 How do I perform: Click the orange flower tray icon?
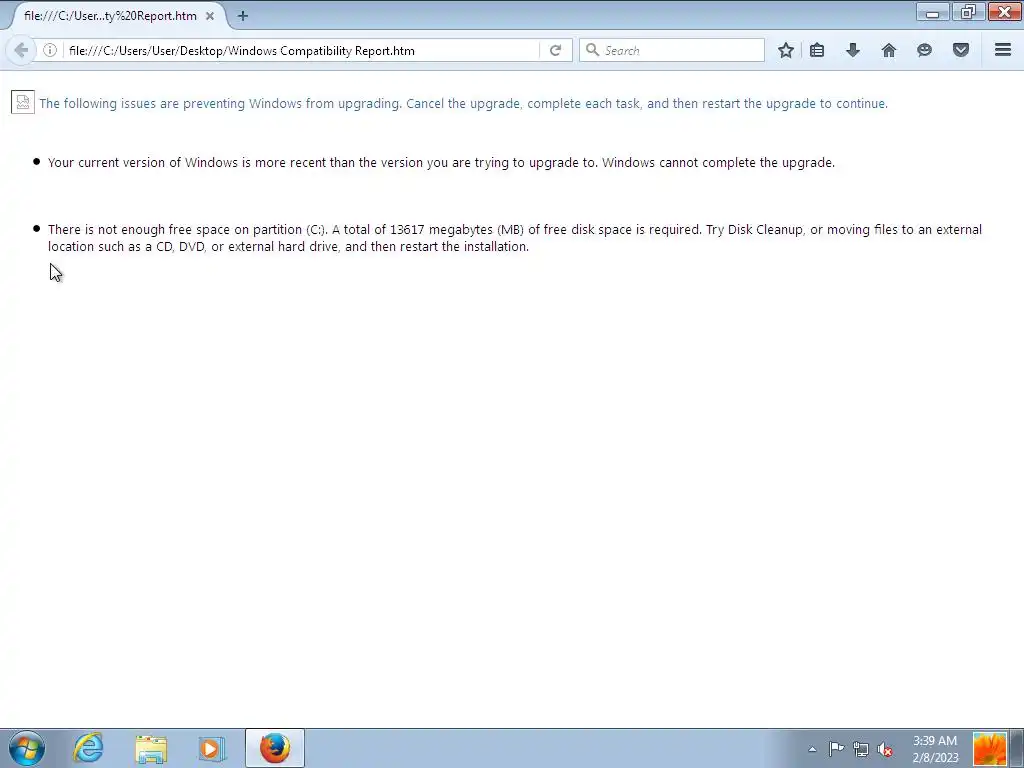[989, 748]
